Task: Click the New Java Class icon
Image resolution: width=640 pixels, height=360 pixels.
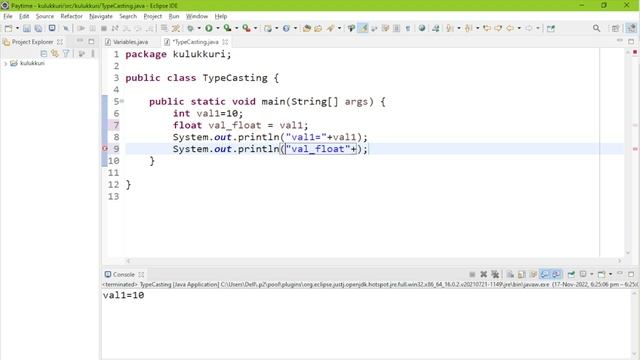Action: tap(286, 28)
